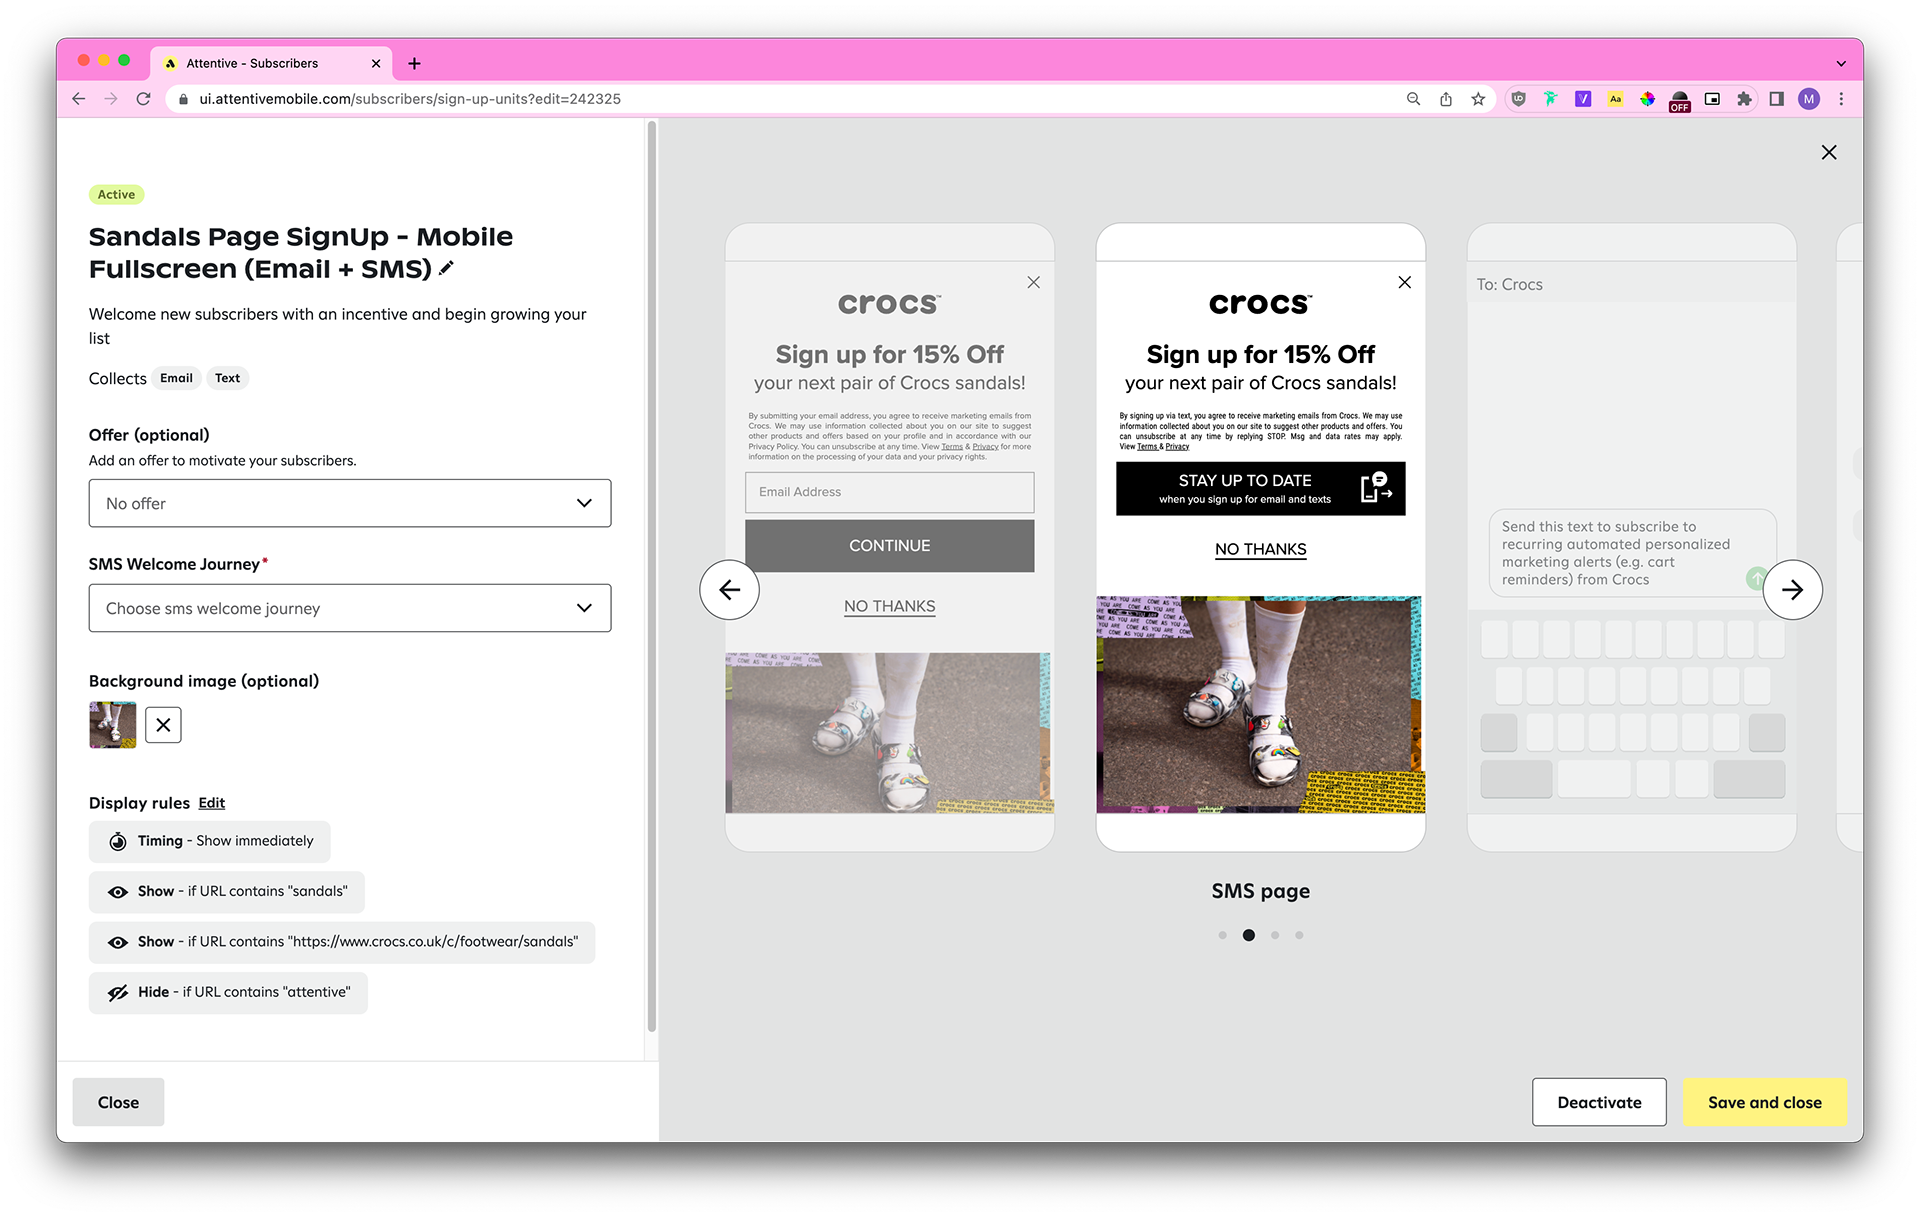1920x1217 pixels.
Task: Reload the page in browser toolbar
Action: (x=144, y=99)
